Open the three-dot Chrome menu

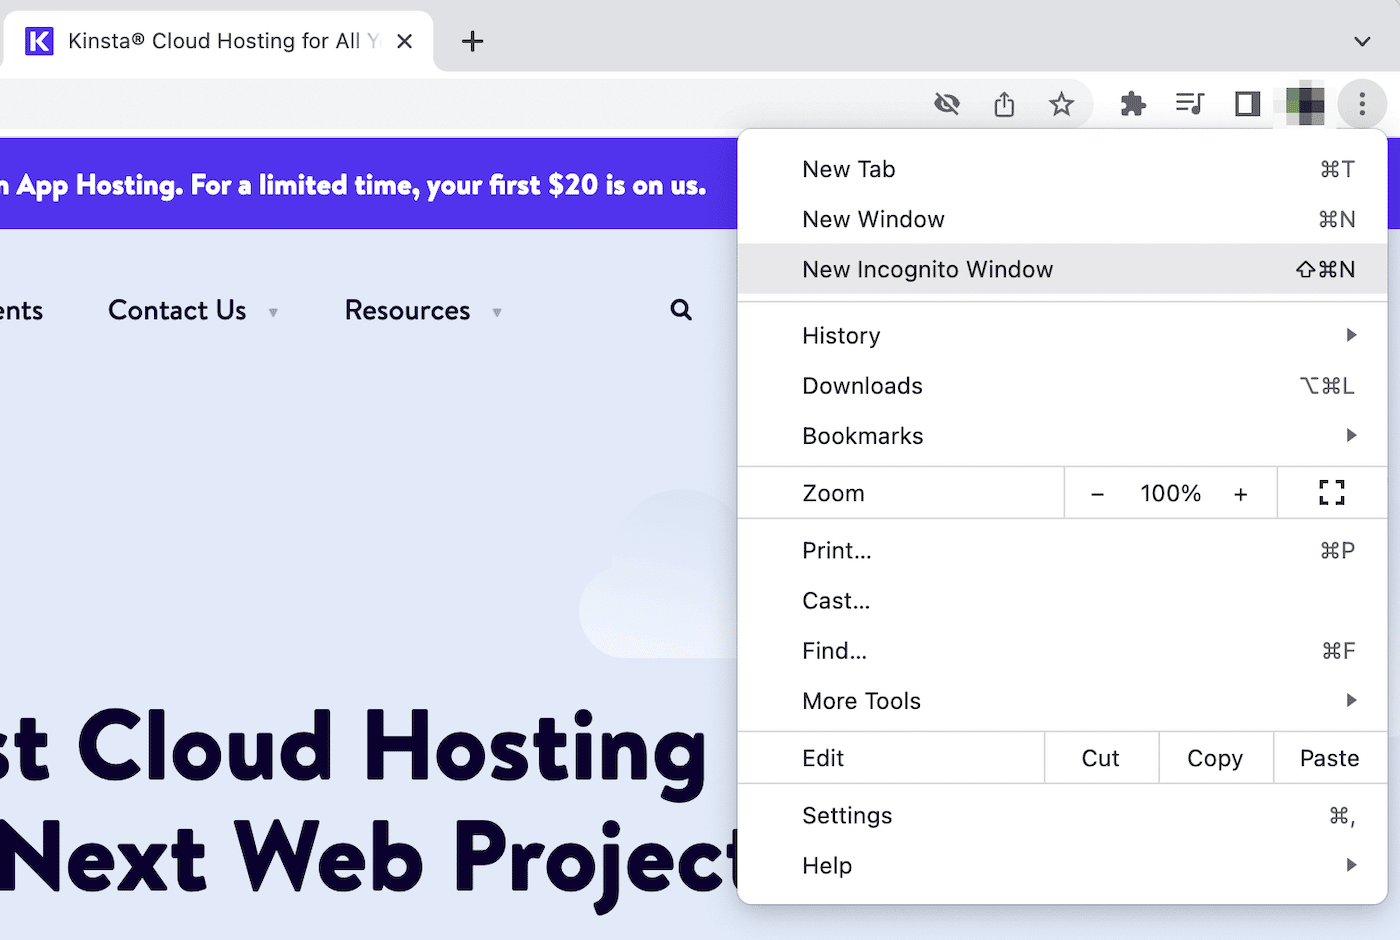[x=1362, y=103]
